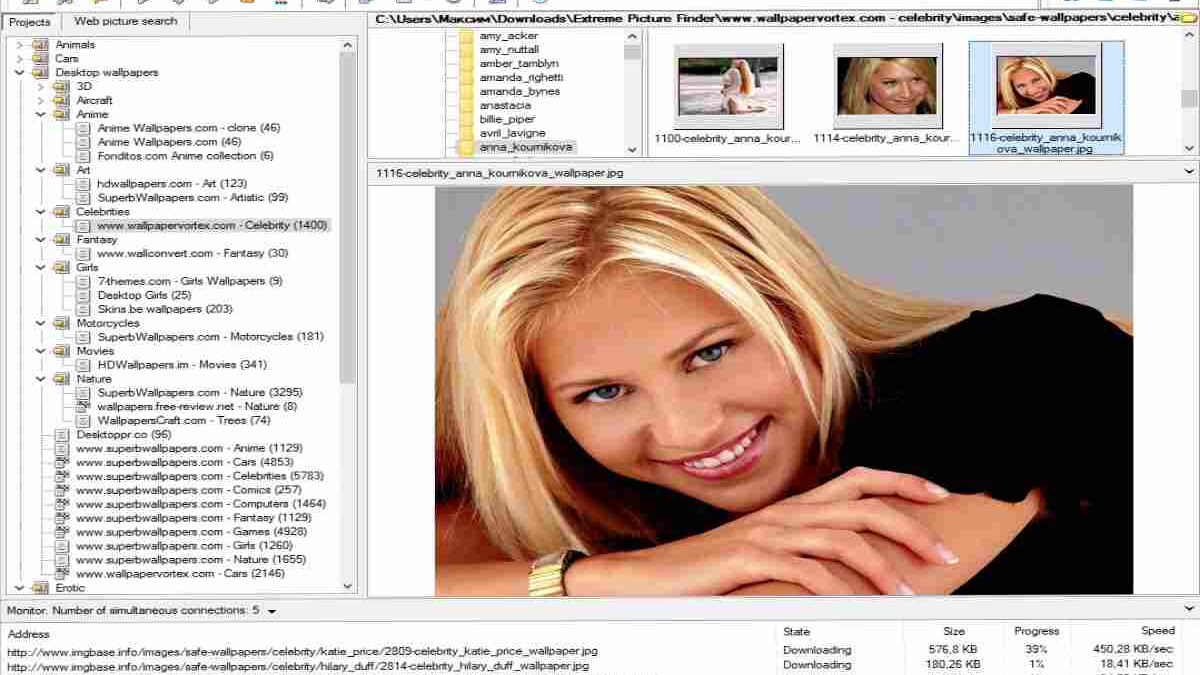The width and height of the screenshot is (1200, 675).
Task: Click the folder icon beside amber_tamblyn
Action: (465, 64)
